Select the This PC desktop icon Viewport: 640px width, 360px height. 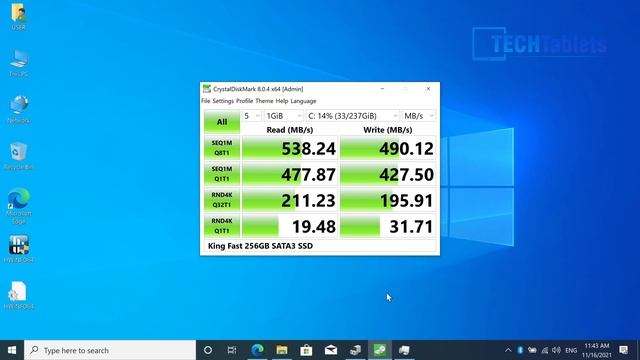19,64
